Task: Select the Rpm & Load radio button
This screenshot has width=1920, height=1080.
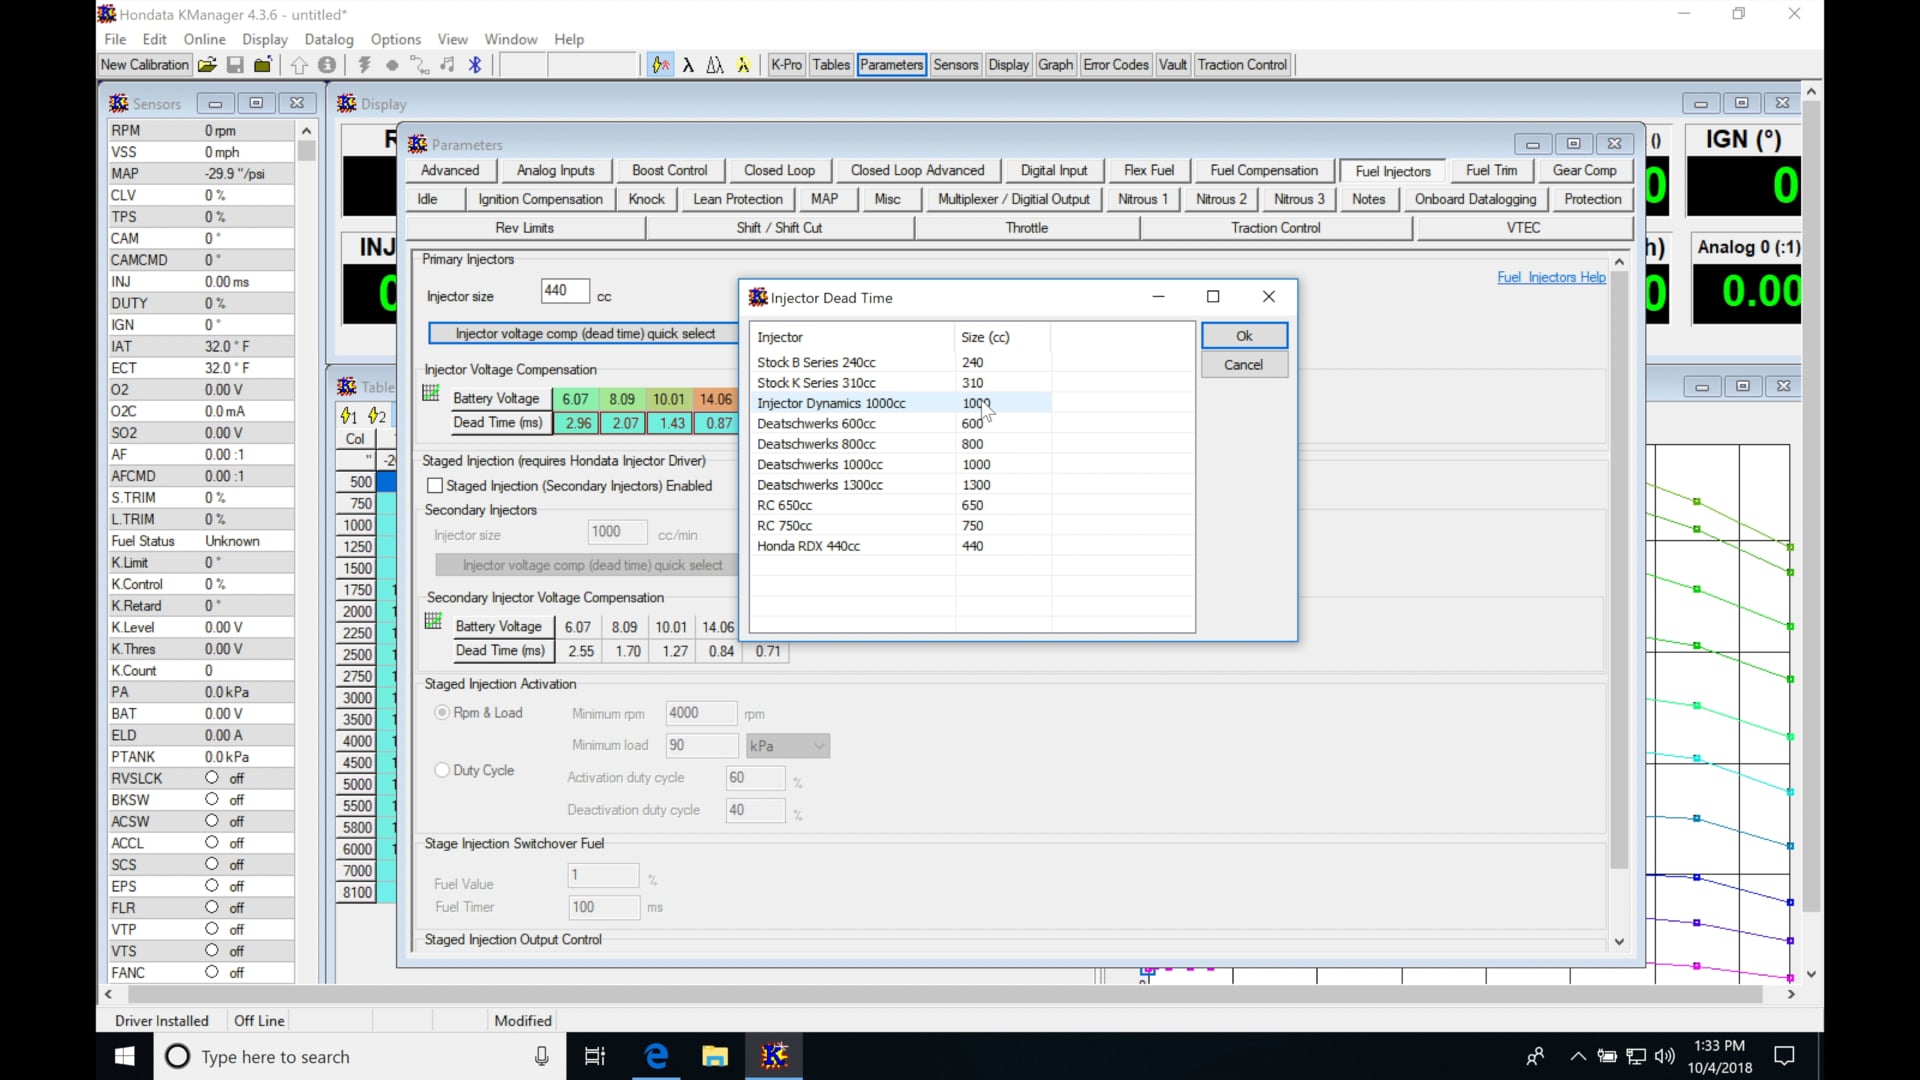Action: point(441,713)
